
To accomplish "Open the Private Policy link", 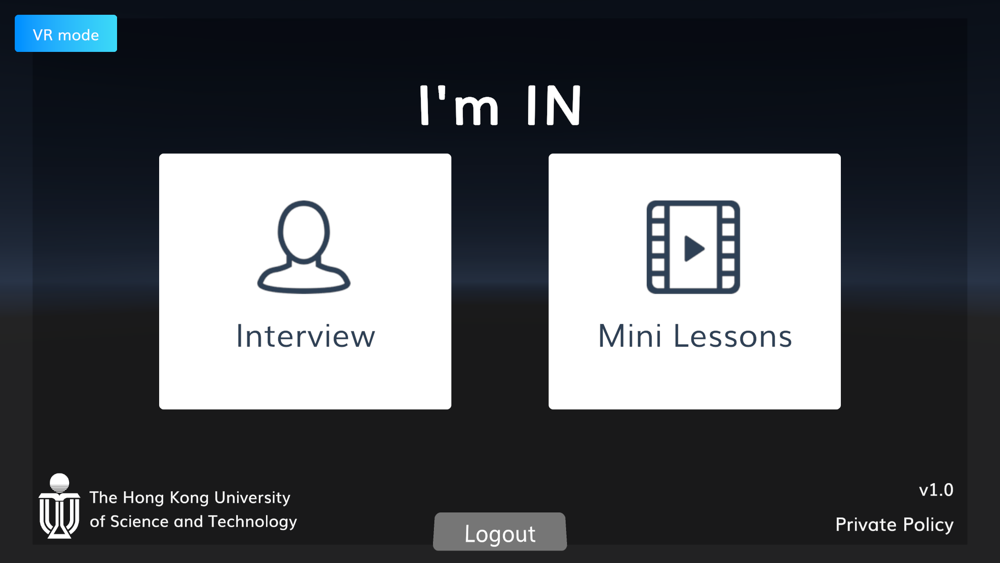I will (x=894, y=525).
